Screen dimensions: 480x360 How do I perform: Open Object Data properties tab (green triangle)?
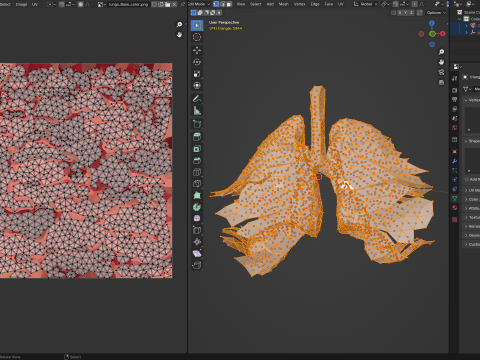[x=455, y=198]
